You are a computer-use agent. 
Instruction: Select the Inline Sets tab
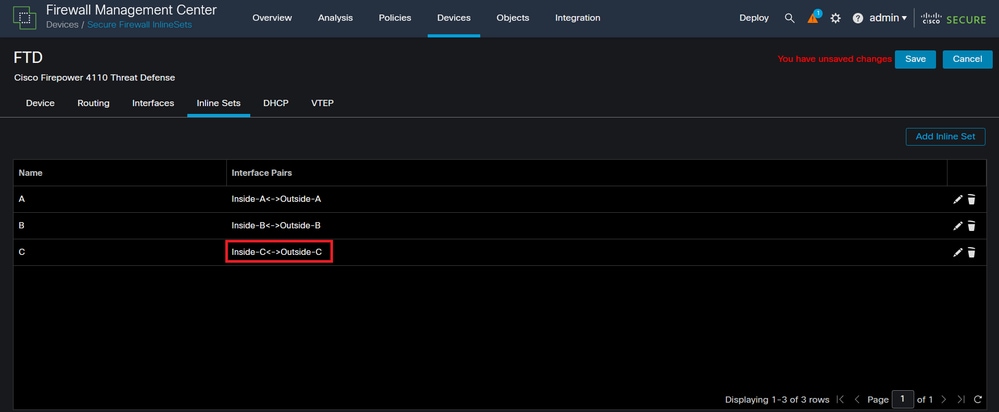tap(219, 103)
